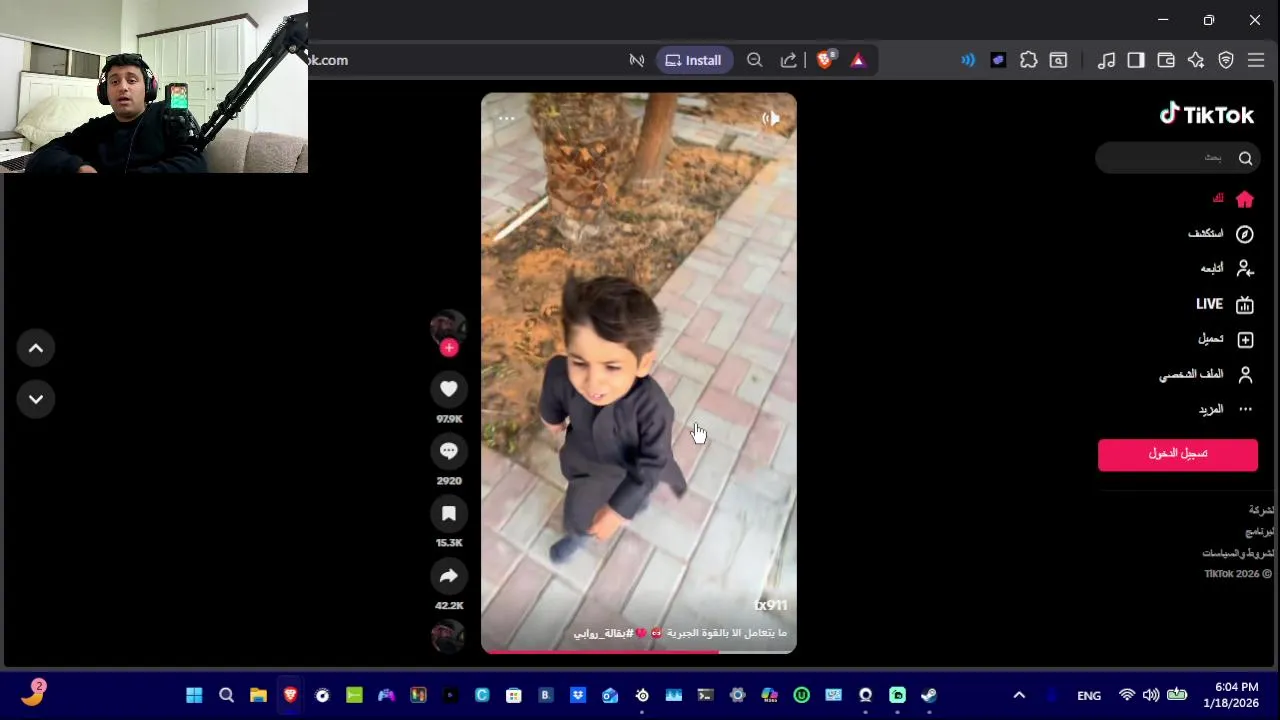Go to the previous video with up chevron
The width and height of the screenshot is (1280, 720).
36,348
